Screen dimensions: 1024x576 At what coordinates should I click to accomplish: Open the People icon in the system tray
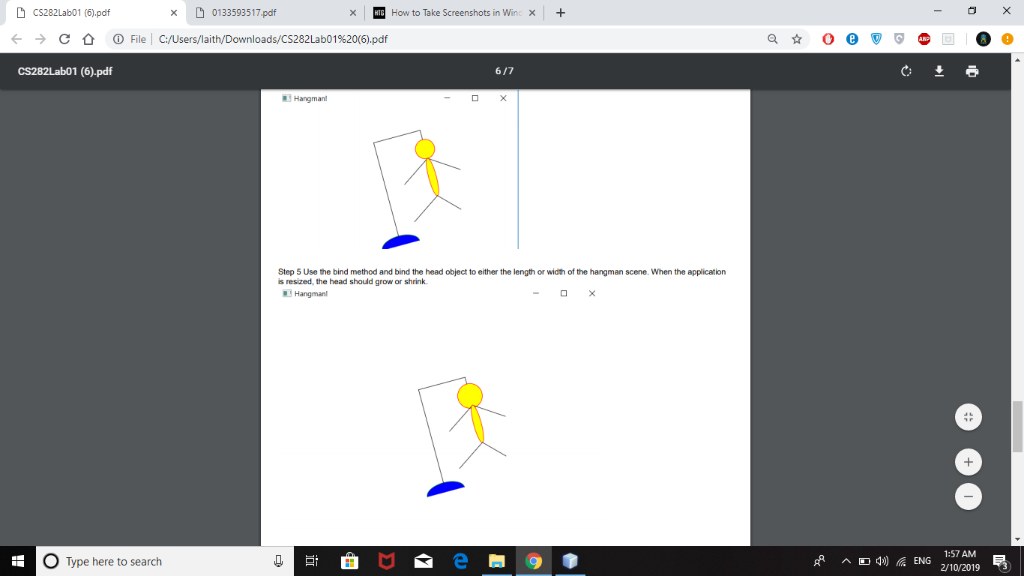point(819,562)
